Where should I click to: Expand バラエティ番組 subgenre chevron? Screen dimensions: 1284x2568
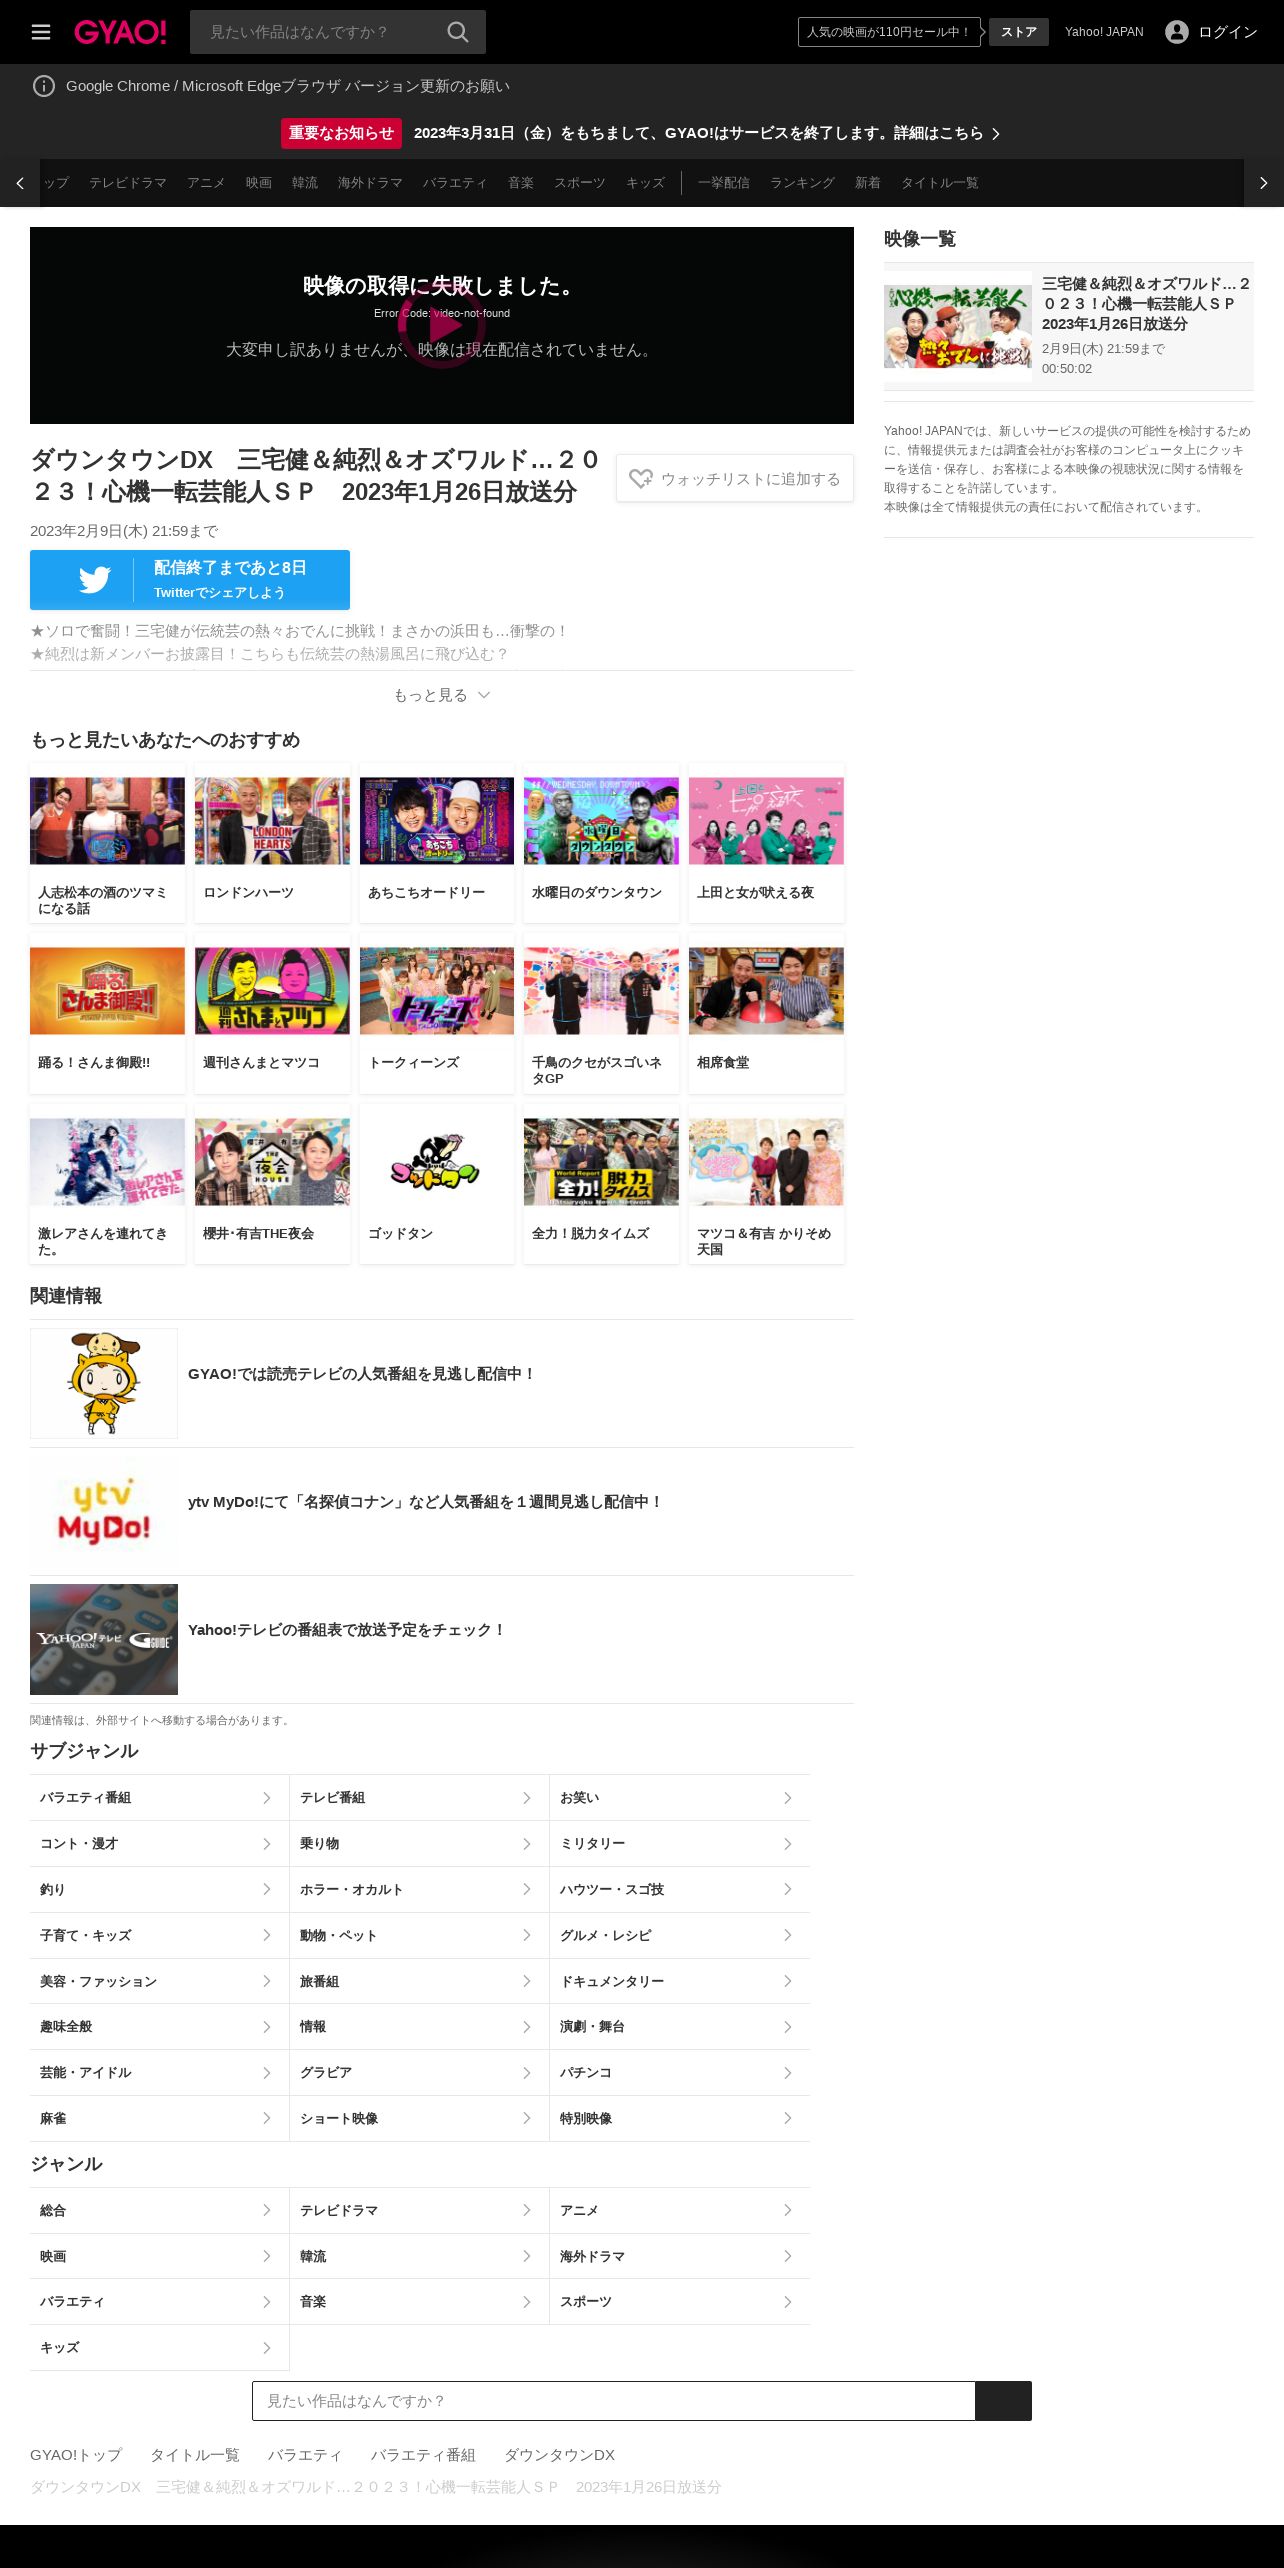pos(267,1798)
